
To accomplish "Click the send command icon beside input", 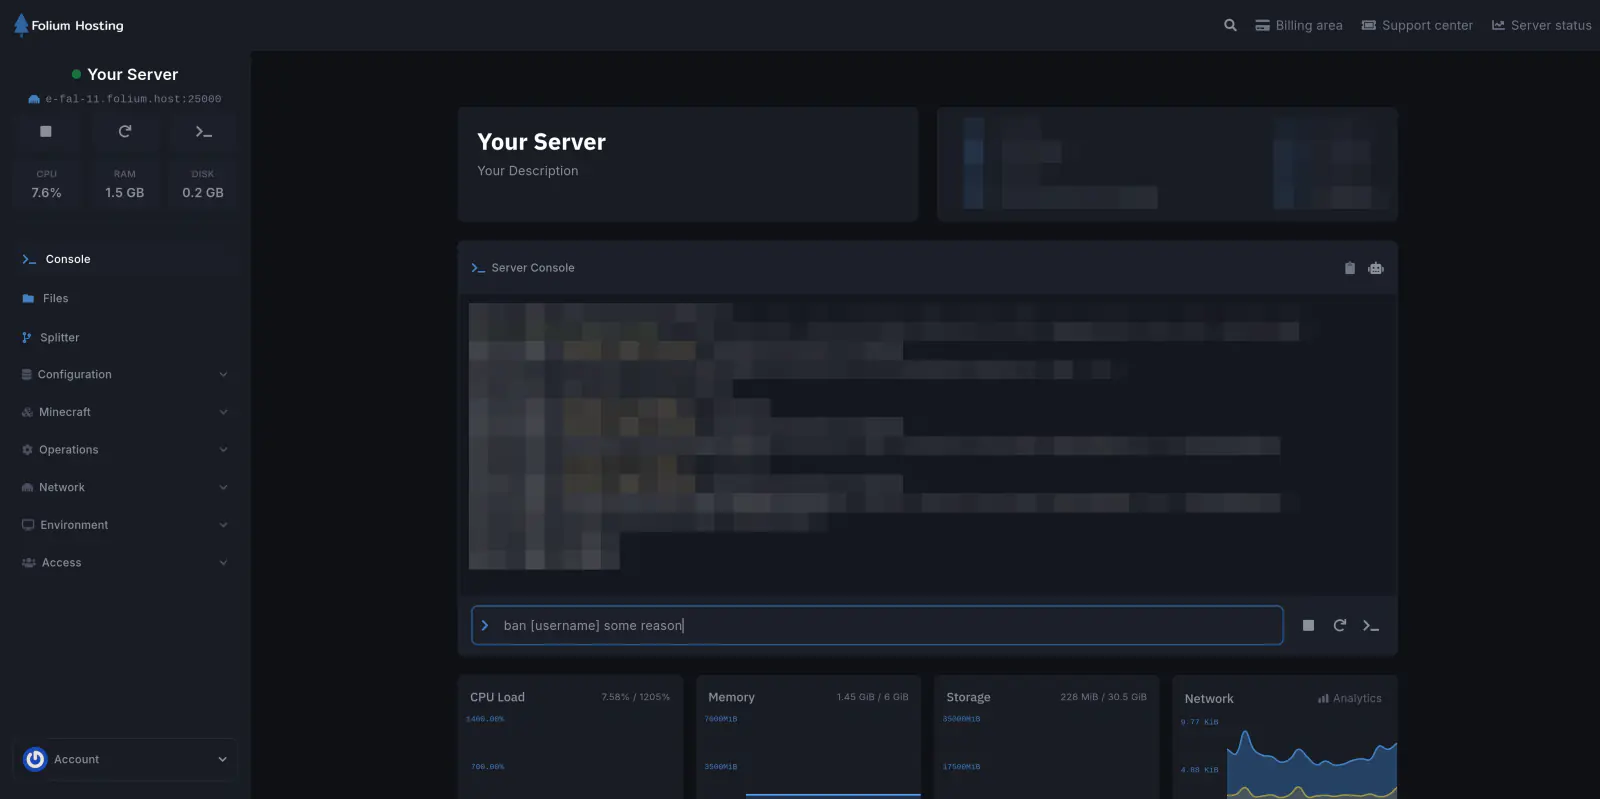I will (1371, 626).
